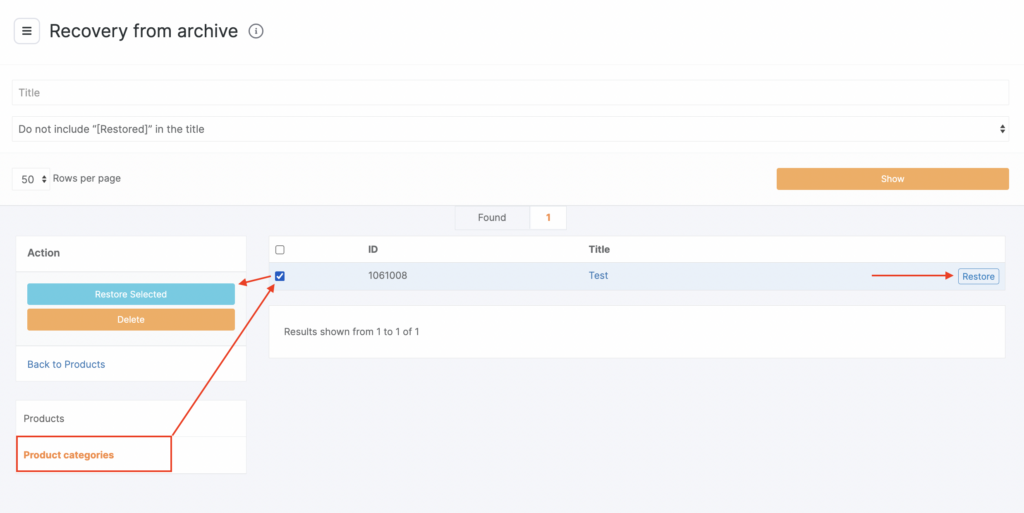Click the found count number 1
Screen dimensions: 1024x513
click(548, 217)
